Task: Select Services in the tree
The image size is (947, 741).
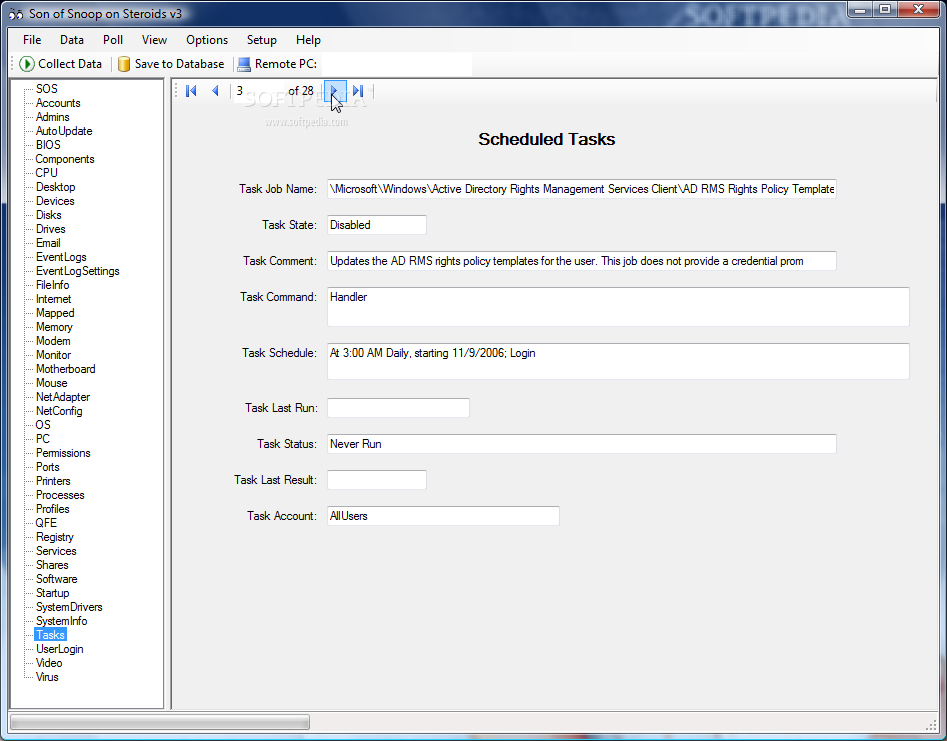Action: 56,551
